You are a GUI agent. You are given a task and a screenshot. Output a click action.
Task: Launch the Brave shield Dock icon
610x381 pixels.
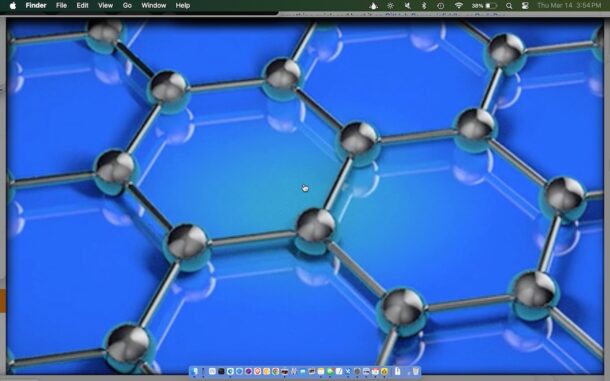[x=258, y=371]
